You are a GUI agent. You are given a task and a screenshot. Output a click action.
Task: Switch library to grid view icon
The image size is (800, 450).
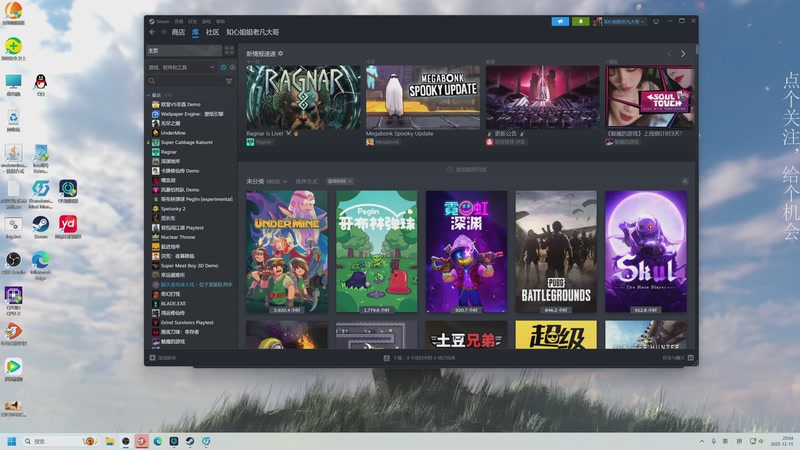pos(229,50)
